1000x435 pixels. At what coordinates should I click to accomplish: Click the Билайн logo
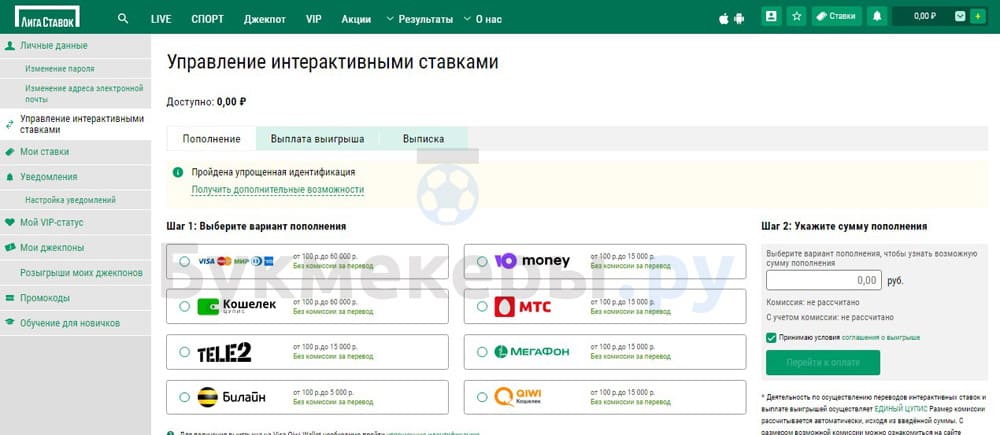[x=231, y=397]
